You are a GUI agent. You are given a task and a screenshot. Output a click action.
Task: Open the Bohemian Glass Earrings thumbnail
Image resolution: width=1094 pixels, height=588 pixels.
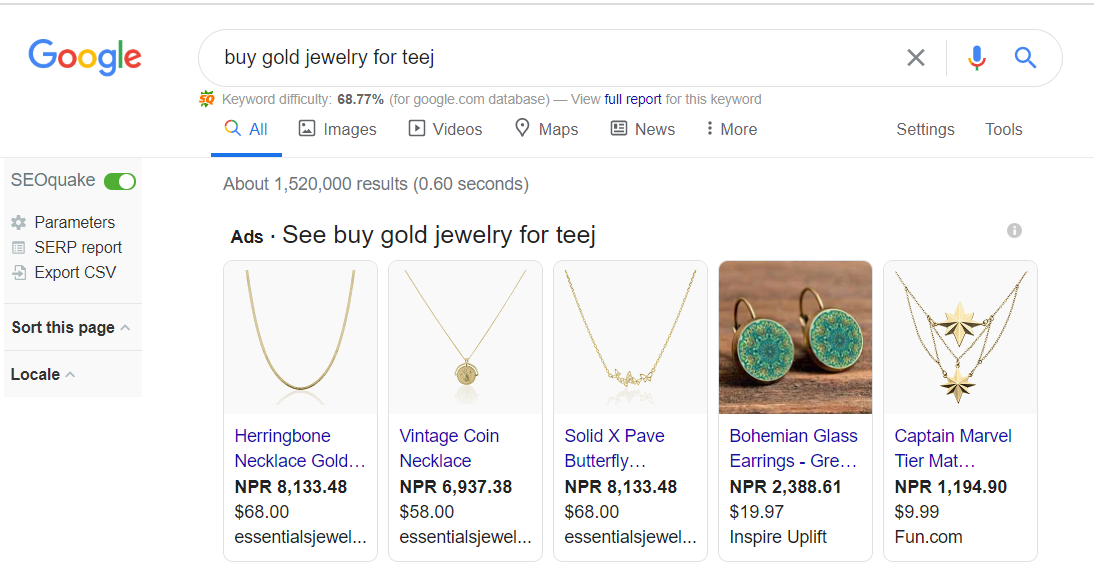coord(795,337)
